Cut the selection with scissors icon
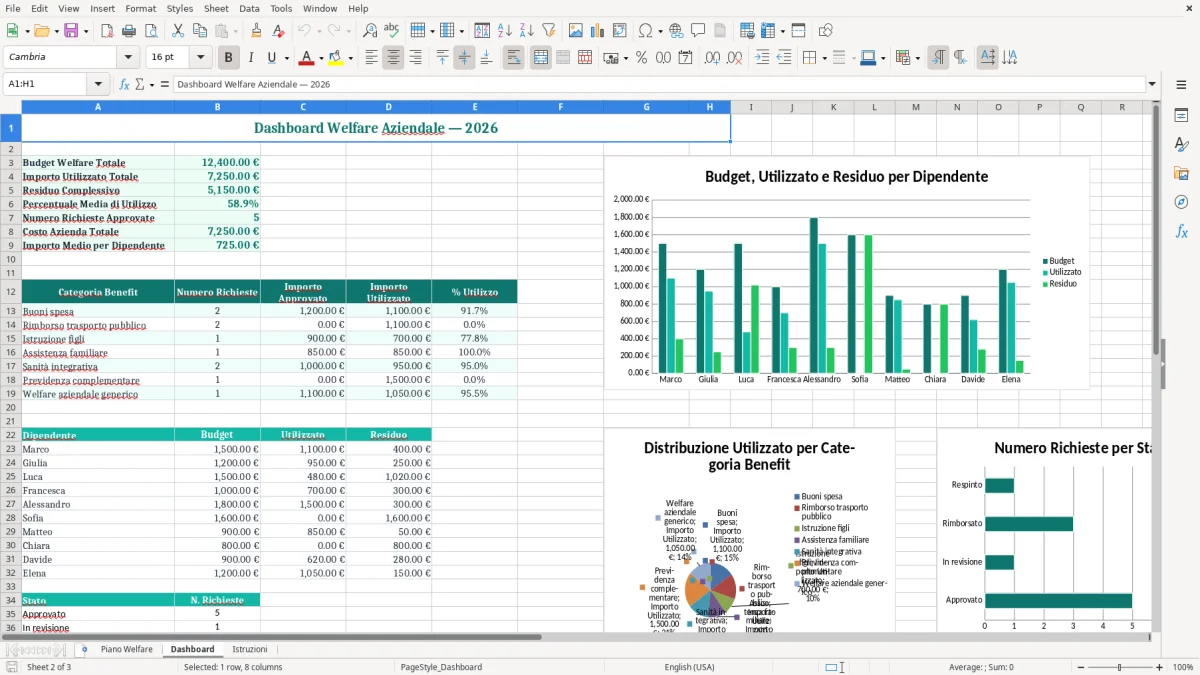Image resolution: width=1200 pixels, height=675 pixels. [177, 31]
